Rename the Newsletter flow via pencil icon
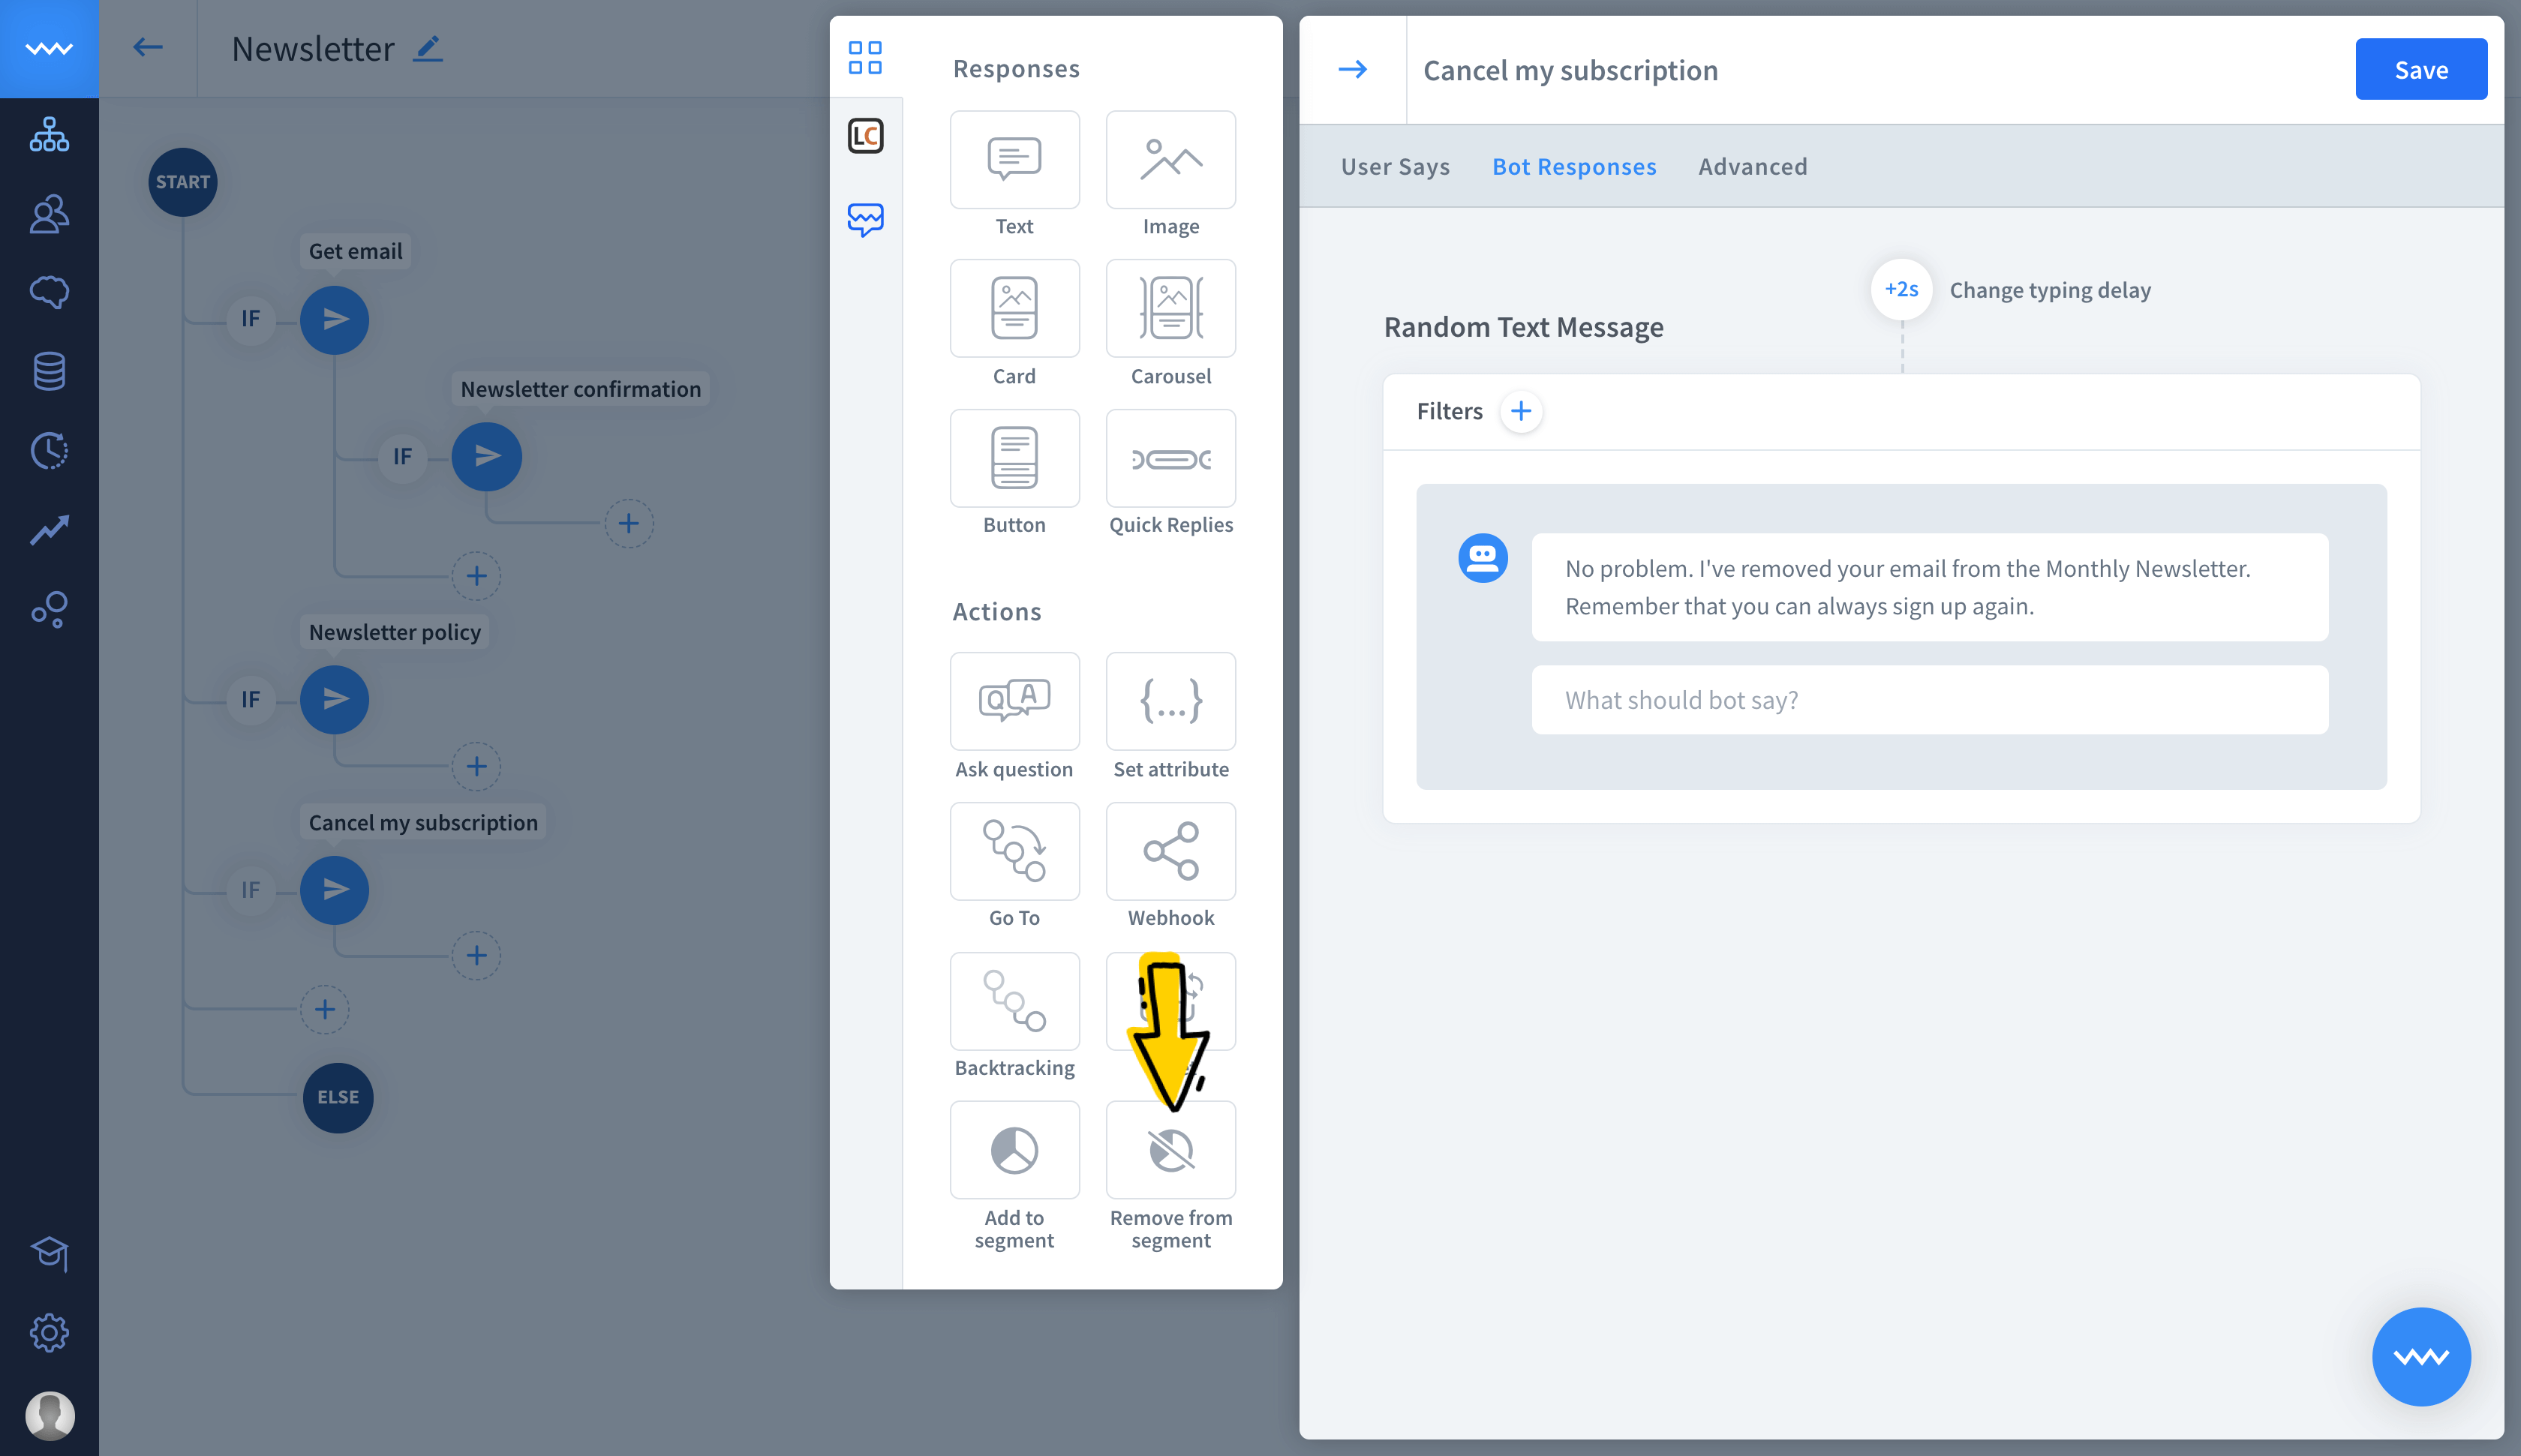This screenshot has height=1456, width=2521. 429,48
